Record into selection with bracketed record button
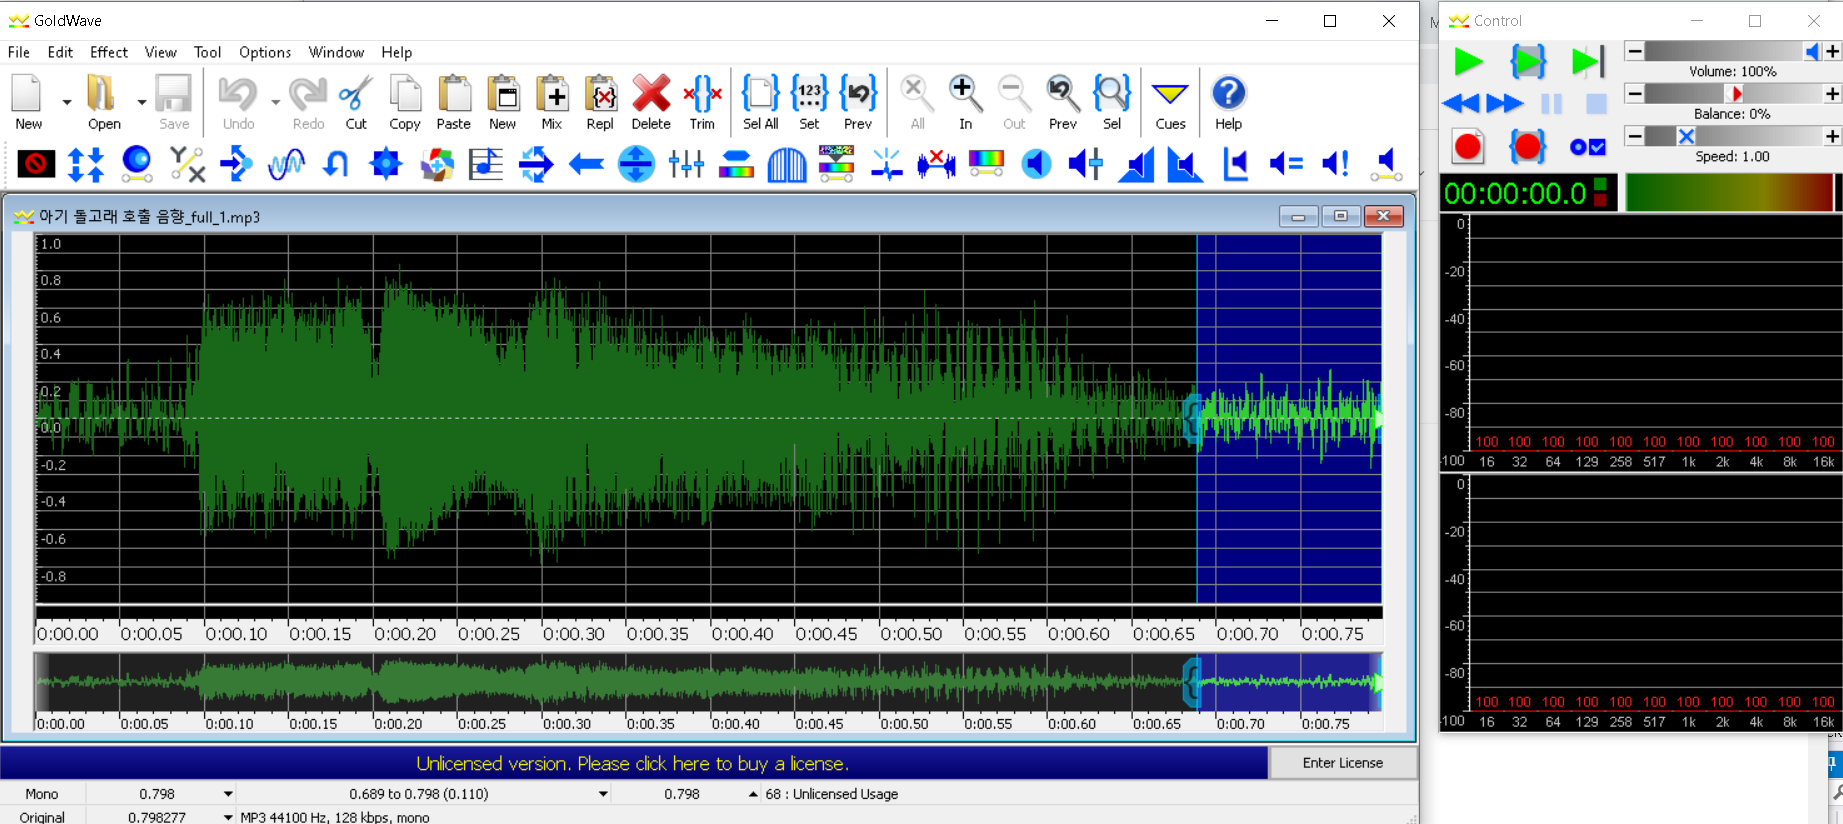The width and height of the screenshot is (1843, 824). coord(1527,147)
